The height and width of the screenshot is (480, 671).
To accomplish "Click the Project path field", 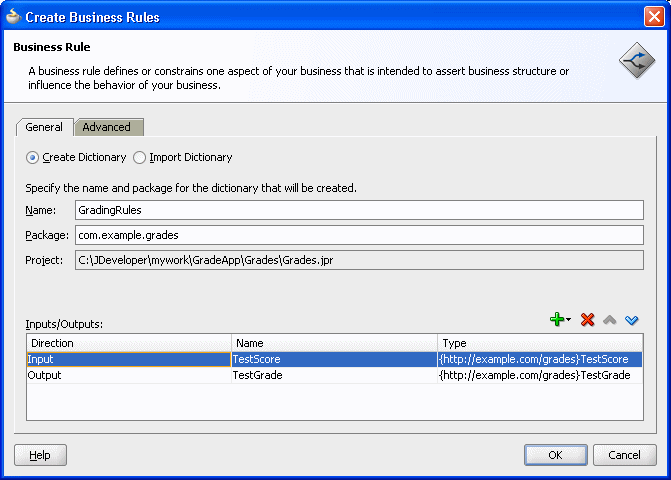I will click(359, 260).
